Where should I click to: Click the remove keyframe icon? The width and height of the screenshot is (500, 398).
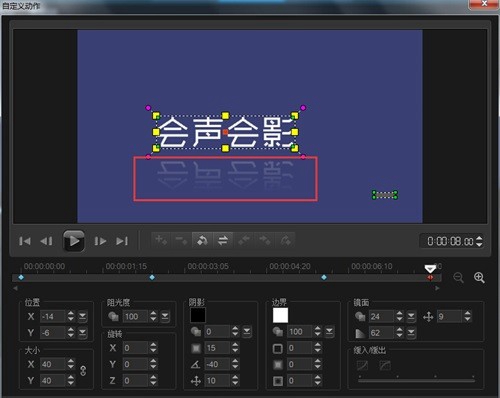pyautogui.click(x=182, y=240)
